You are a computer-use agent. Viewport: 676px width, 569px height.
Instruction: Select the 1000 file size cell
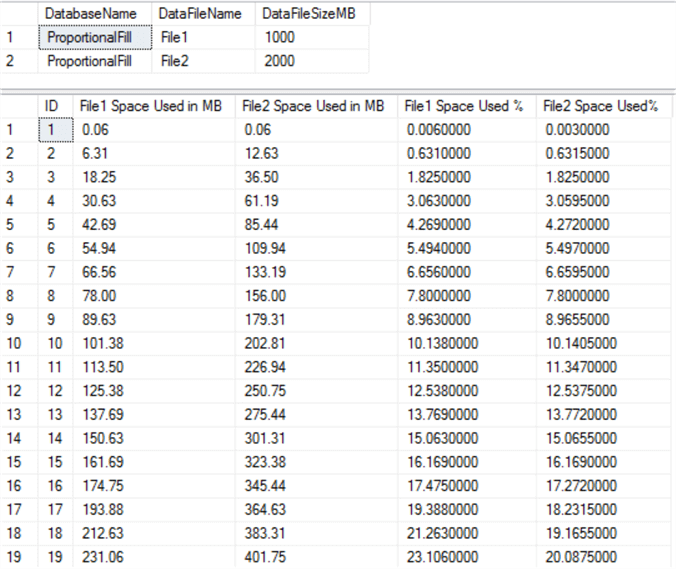[312, 38]
